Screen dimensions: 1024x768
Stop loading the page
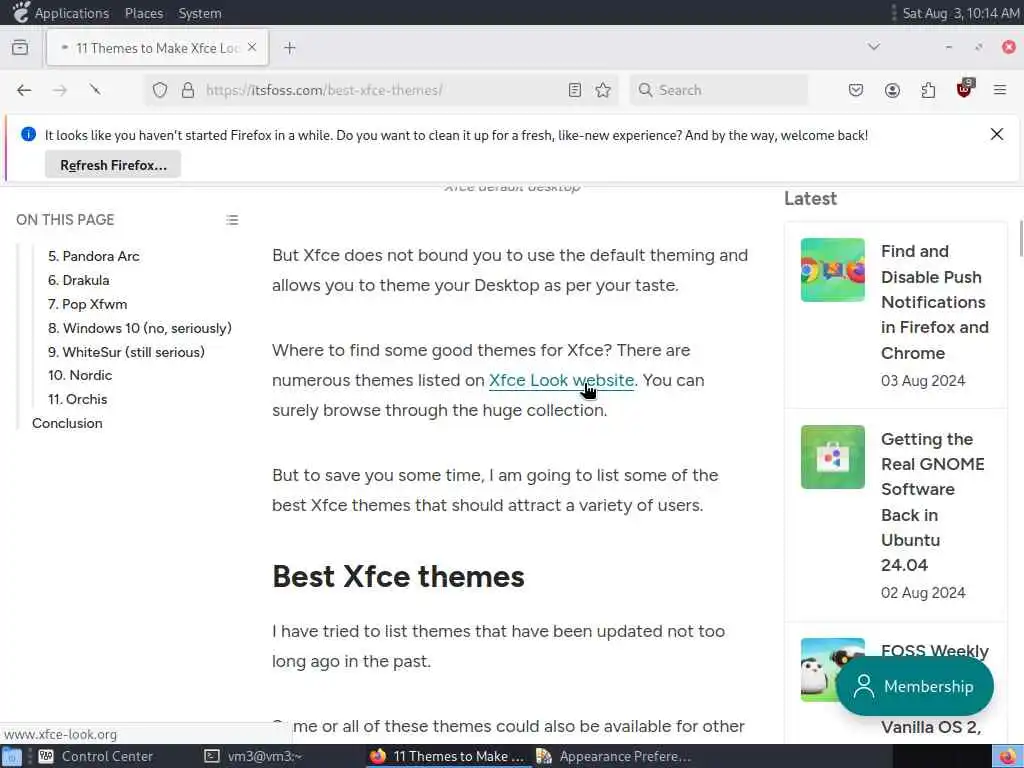tap(95, 90)
